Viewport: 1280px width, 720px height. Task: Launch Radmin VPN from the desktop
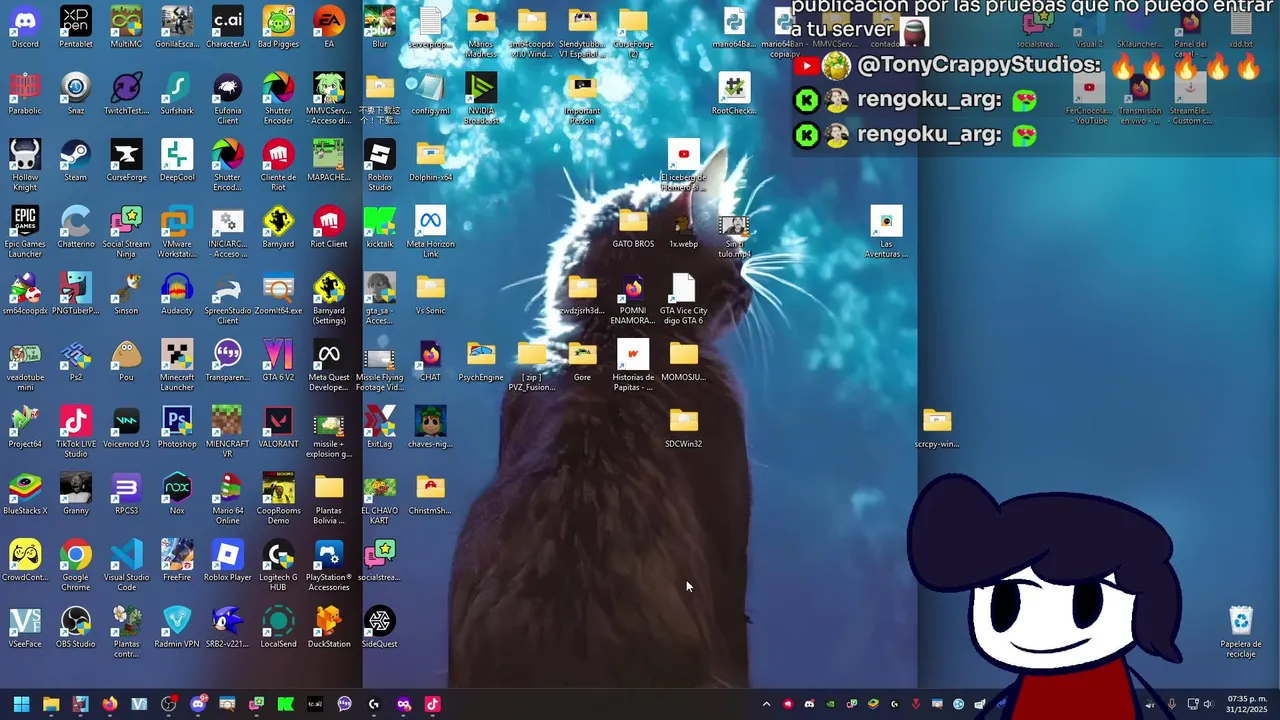(x=177, y=627)
